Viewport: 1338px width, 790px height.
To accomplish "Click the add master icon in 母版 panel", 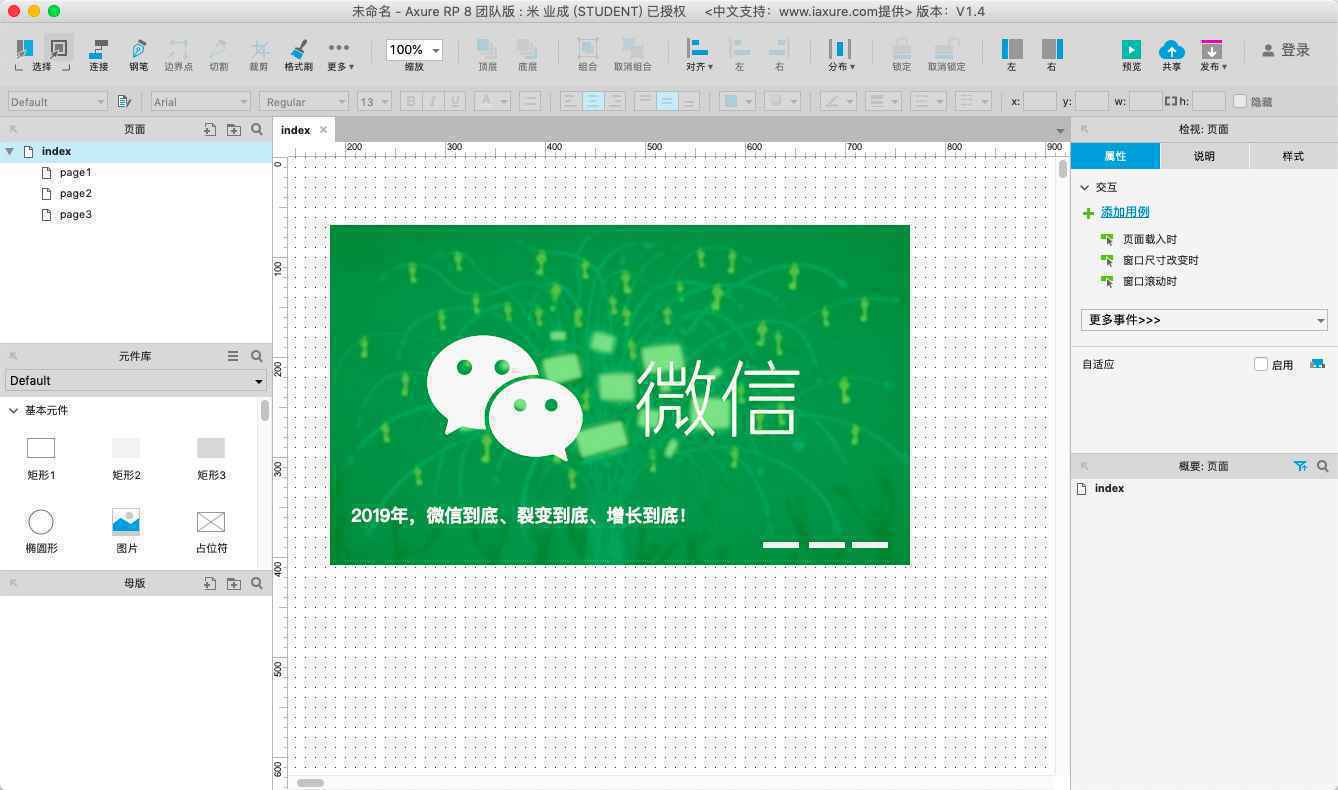I will [210, 583].
